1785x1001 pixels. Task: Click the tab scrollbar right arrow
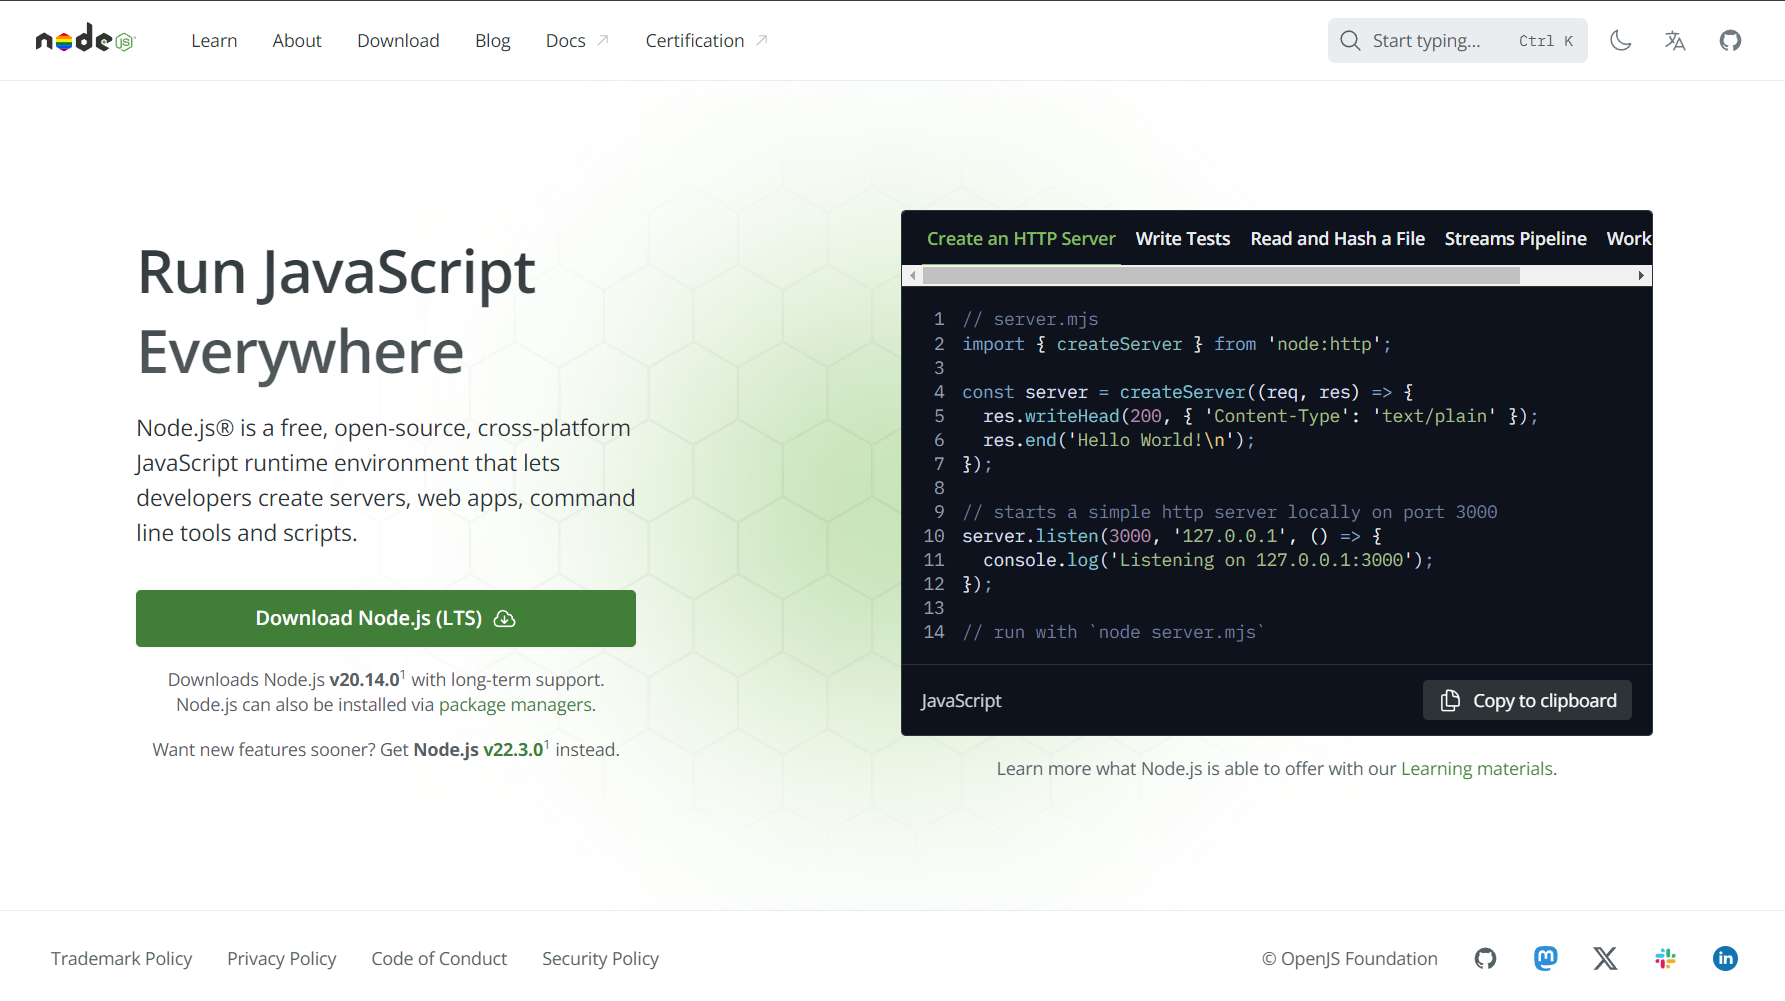1641,276
